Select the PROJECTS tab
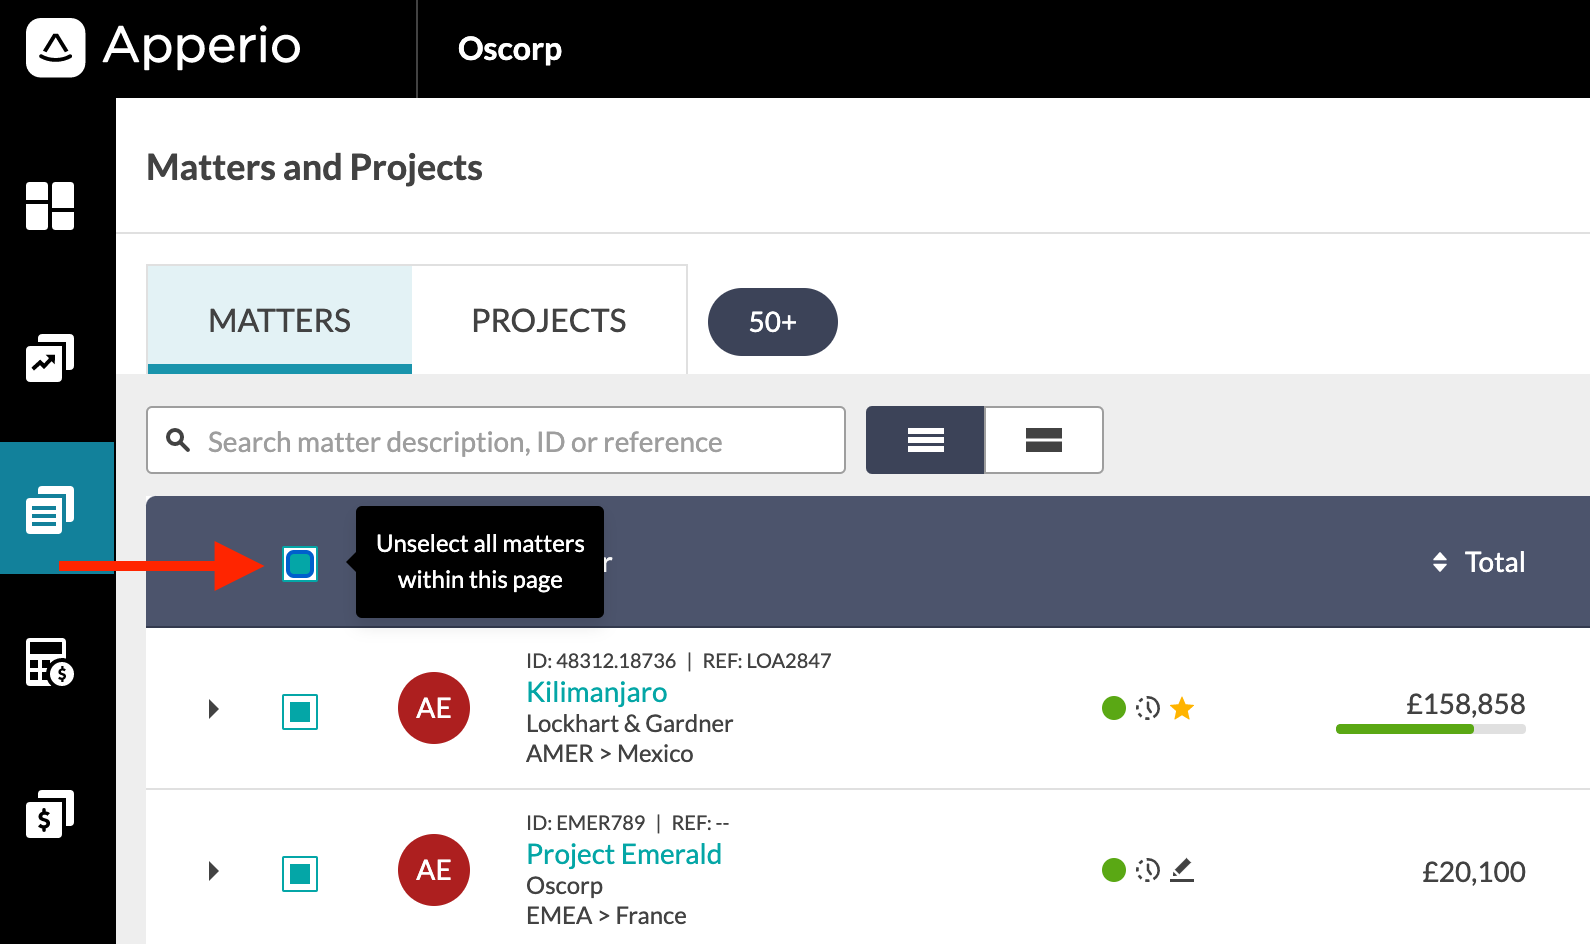Screen dimensions: 1590x944 coord(549,320)
